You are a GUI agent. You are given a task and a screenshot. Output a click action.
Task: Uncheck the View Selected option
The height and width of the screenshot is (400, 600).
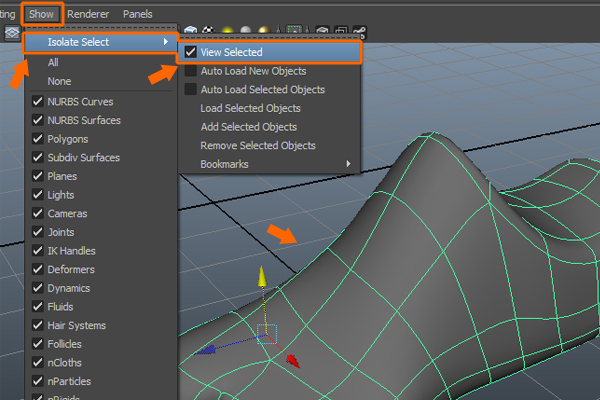[x=191, y=52]
